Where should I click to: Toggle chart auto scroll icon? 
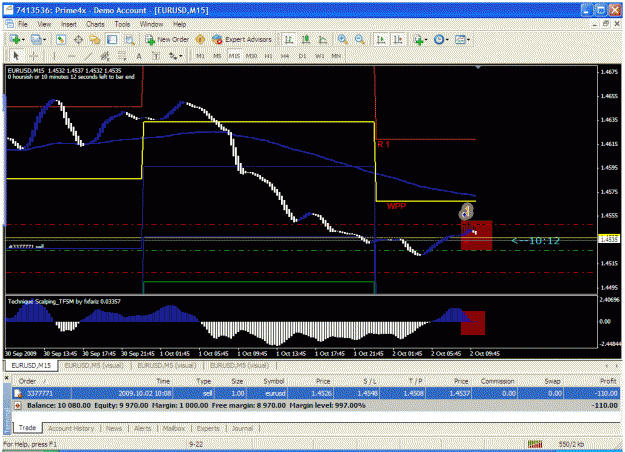[x=381, y=39]
